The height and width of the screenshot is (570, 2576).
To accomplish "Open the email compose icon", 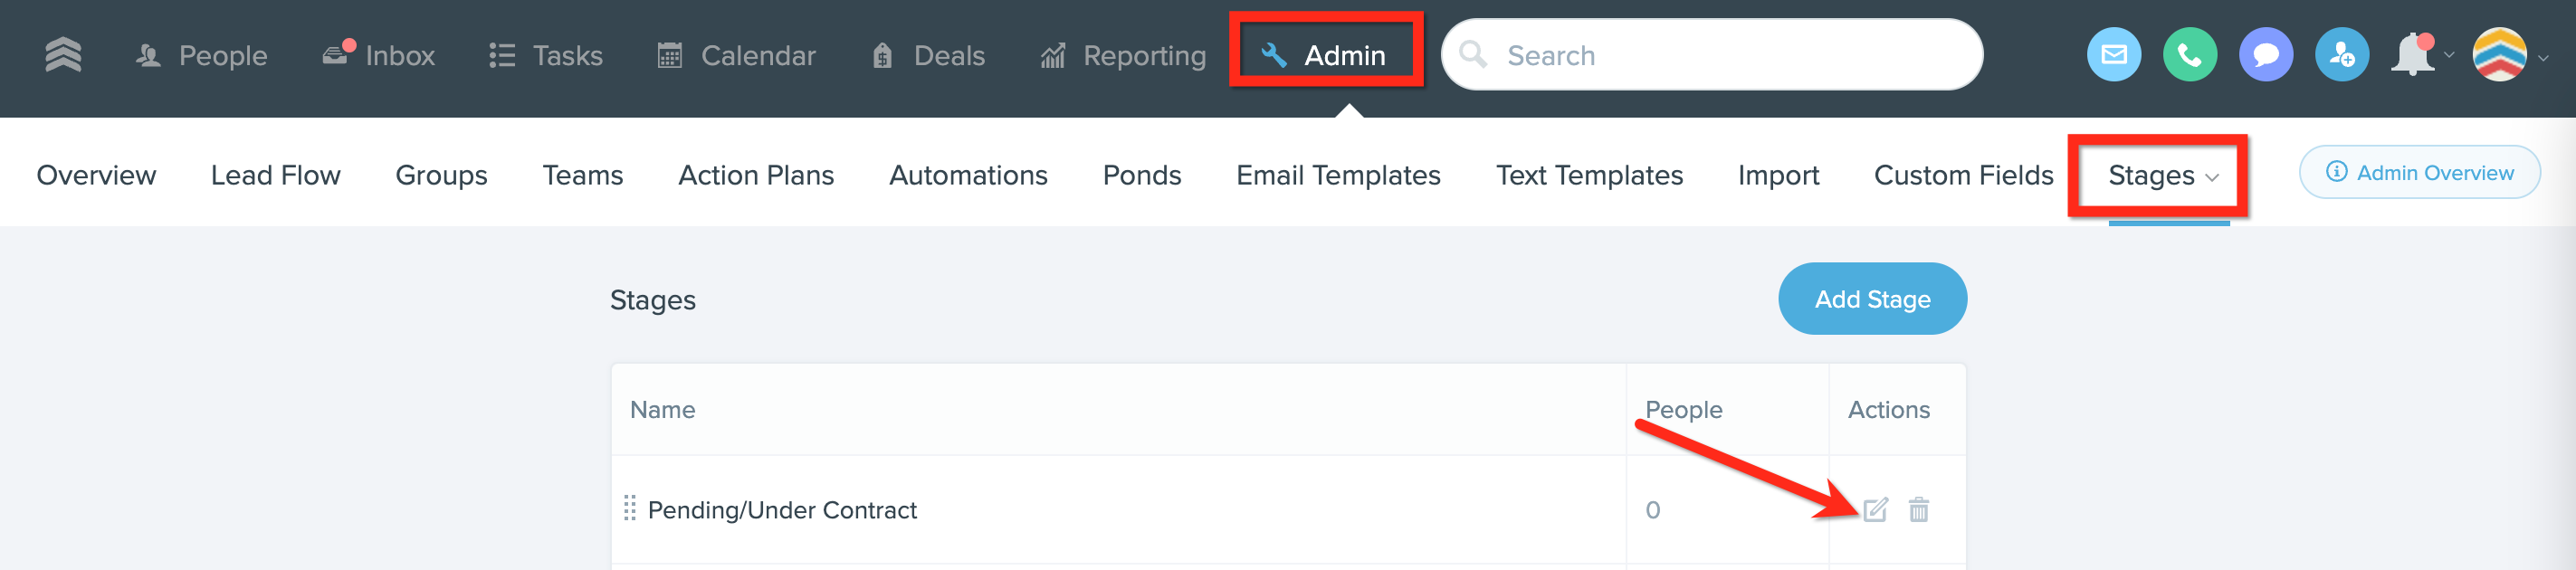I will click(2113, 55).
